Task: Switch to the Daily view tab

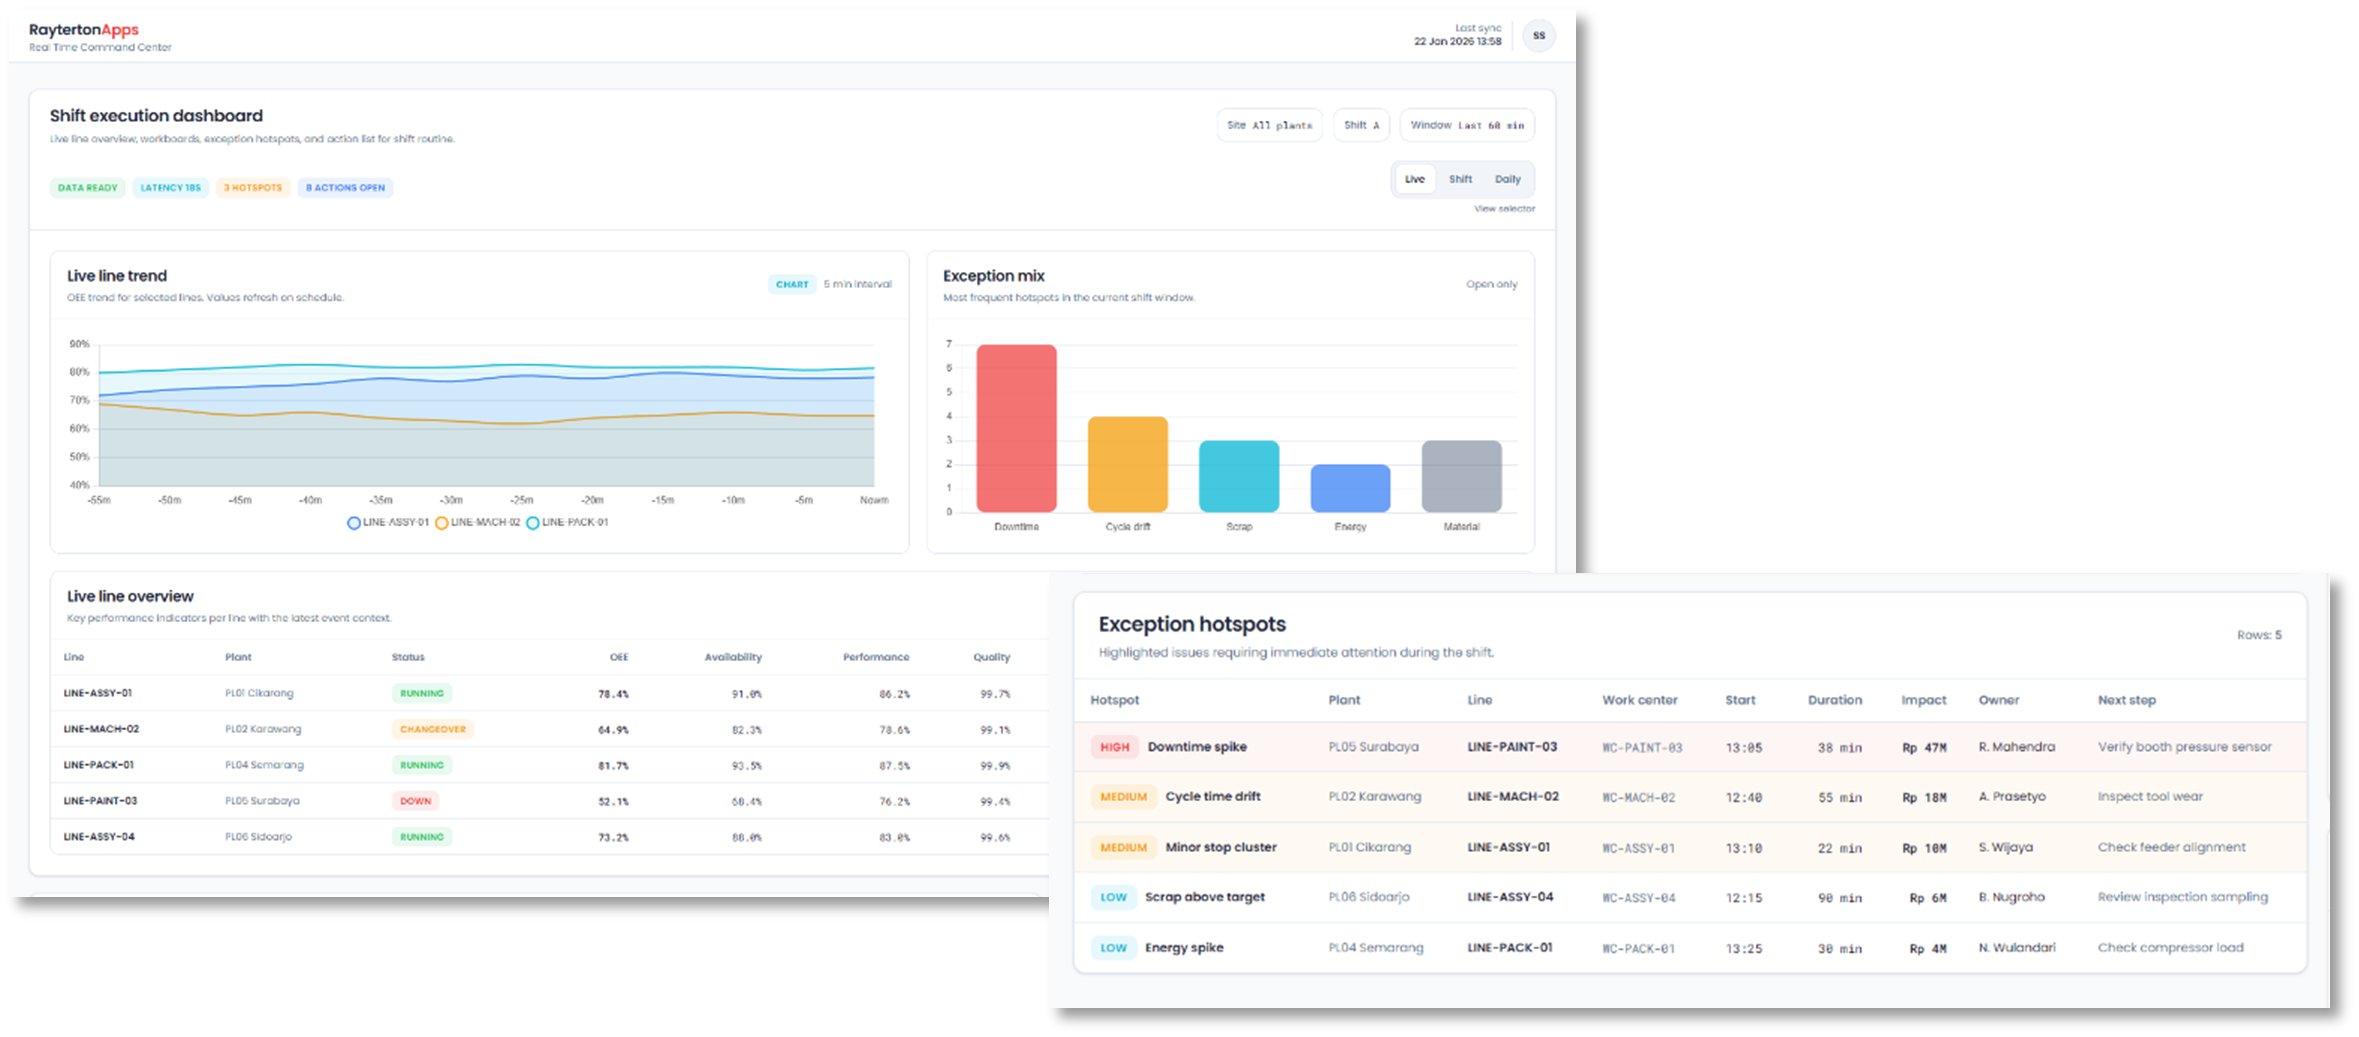Action: point(1509,179)
